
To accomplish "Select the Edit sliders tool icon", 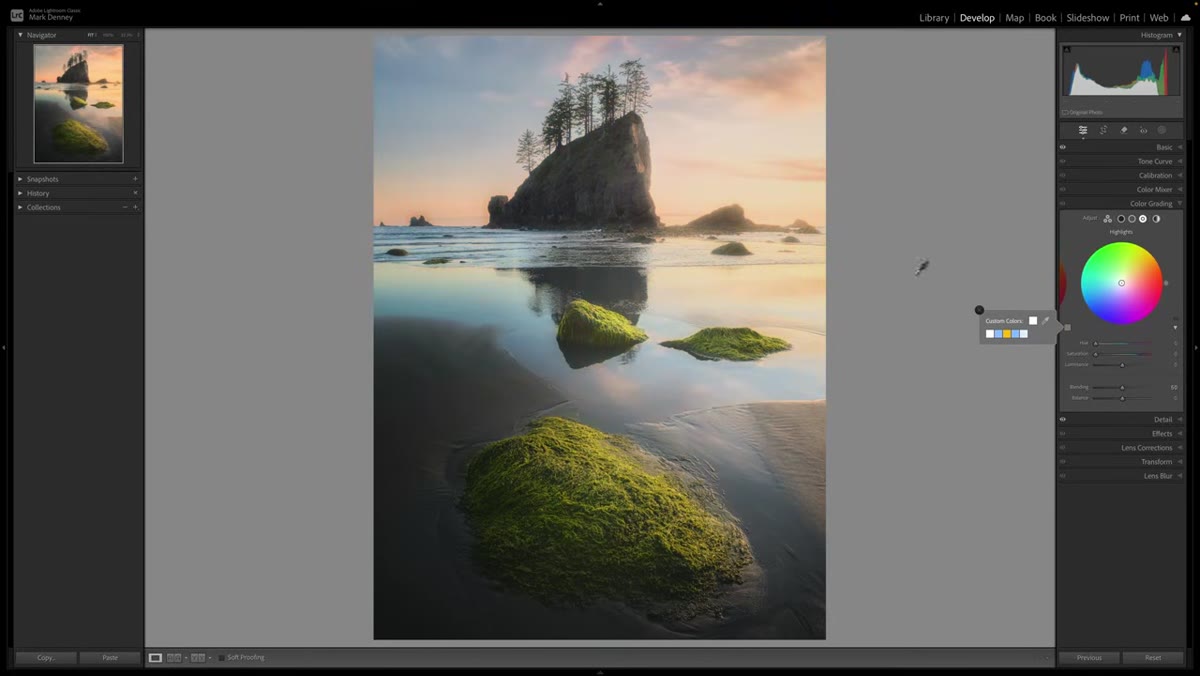I will pyautogui.click(x=1083, y=130).
